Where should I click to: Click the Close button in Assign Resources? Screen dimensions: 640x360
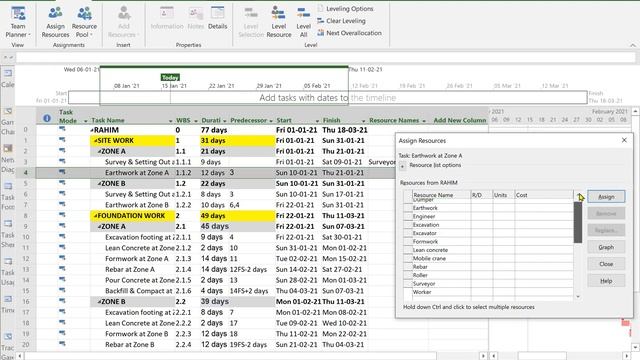606,264
